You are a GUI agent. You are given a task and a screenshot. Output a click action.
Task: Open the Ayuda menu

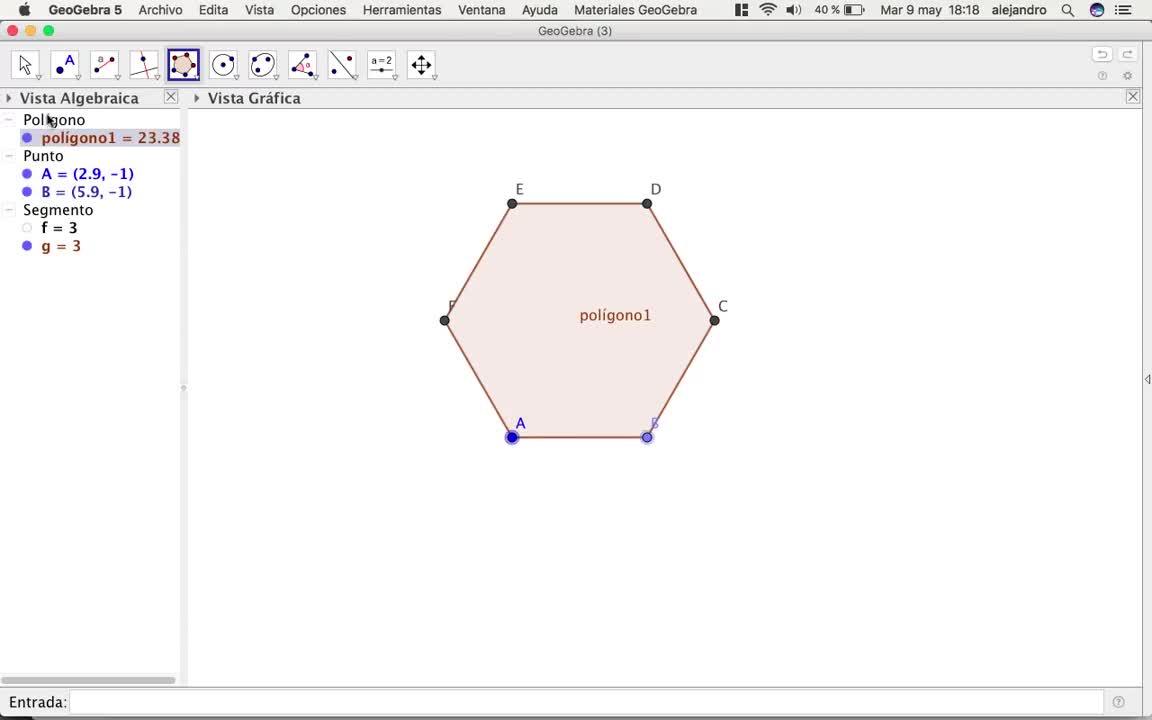point(539,10)
